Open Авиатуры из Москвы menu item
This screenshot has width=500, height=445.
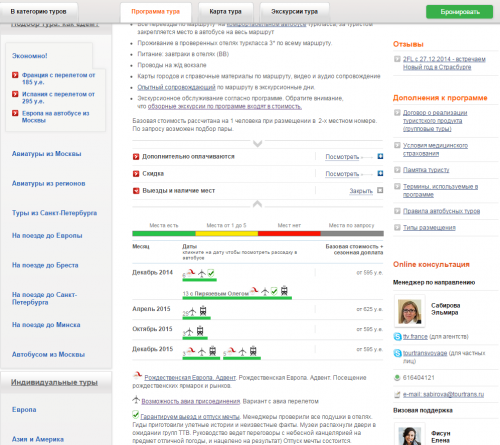(x=47, y=154)
